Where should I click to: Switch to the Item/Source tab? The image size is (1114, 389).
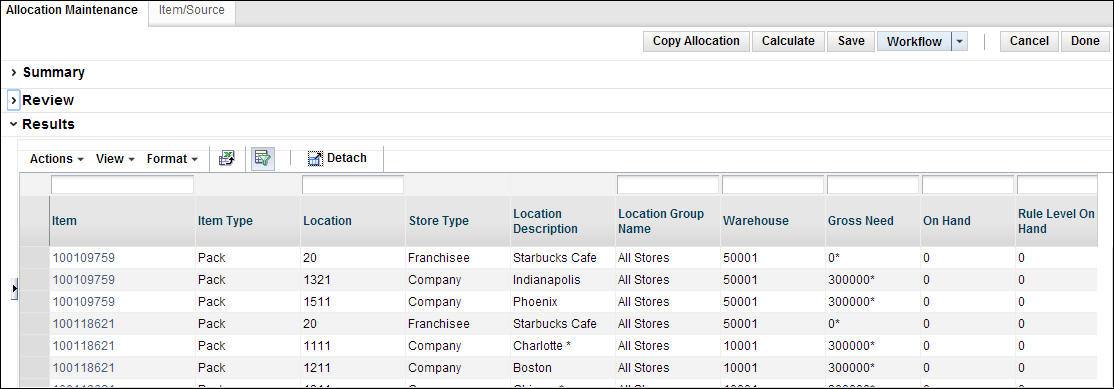[192, 11]
